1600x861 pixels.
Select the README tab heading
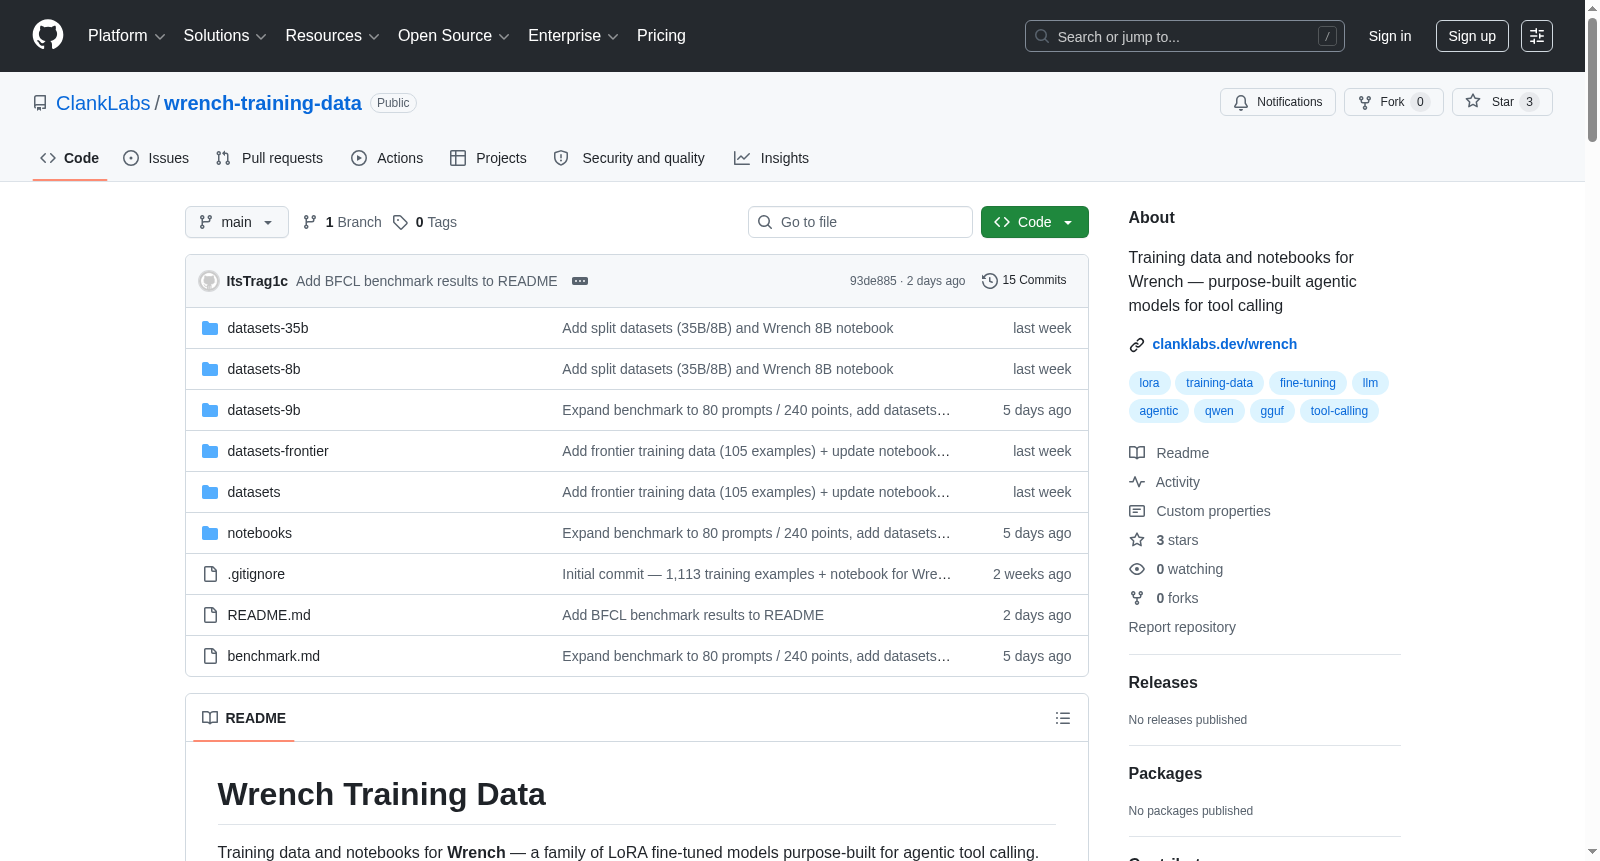pyautogui.click(x=244, y=718)
